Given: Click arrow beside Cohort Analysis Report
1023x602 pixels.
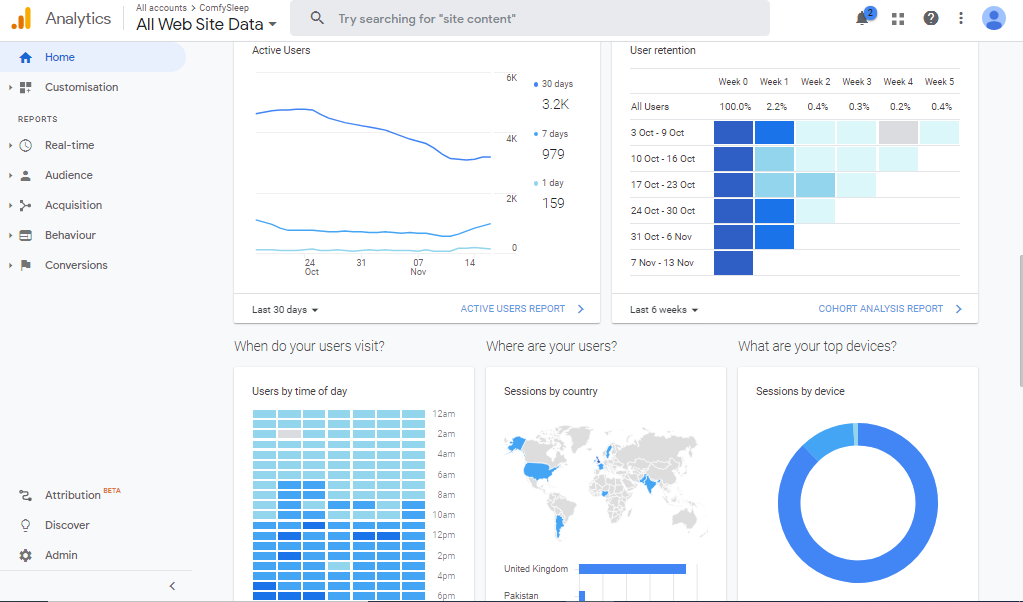Looking at the screenshot, I should pos(958,309).
